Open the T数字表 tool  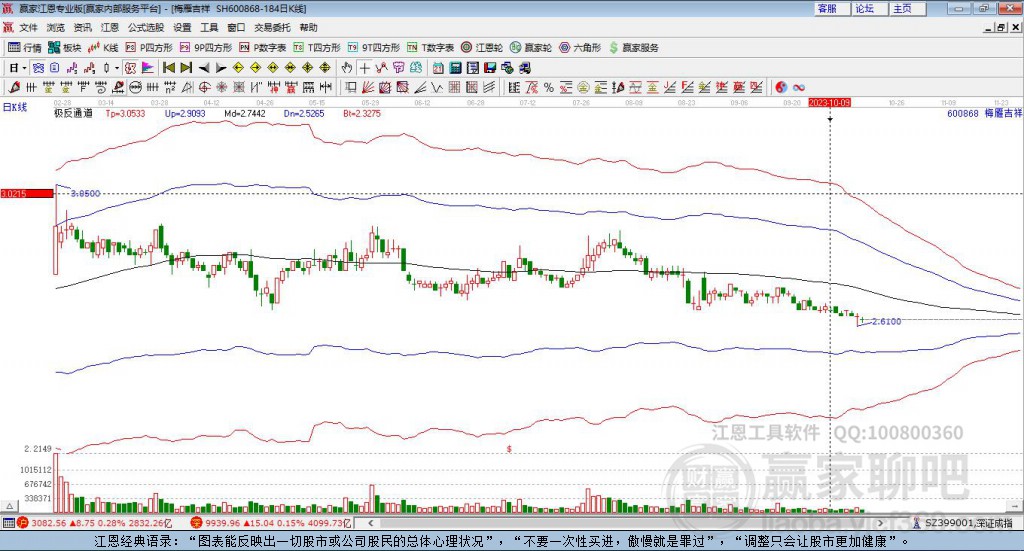430,48
